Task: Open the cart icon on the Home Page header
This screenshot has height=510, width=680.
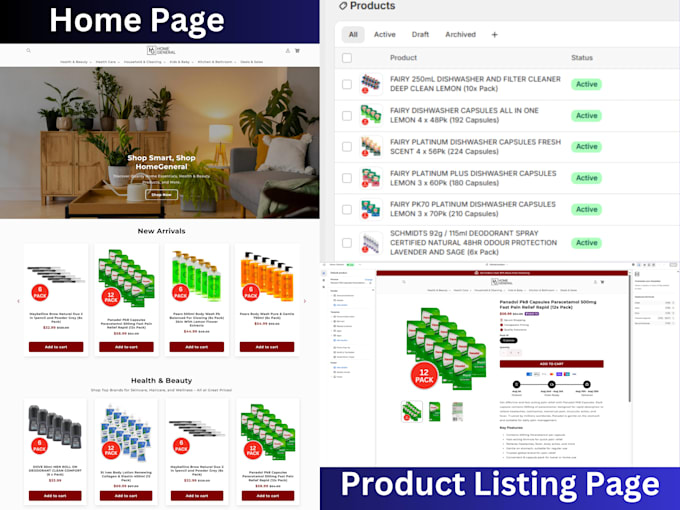Action: pyautogui.click(x=298, y=51)
